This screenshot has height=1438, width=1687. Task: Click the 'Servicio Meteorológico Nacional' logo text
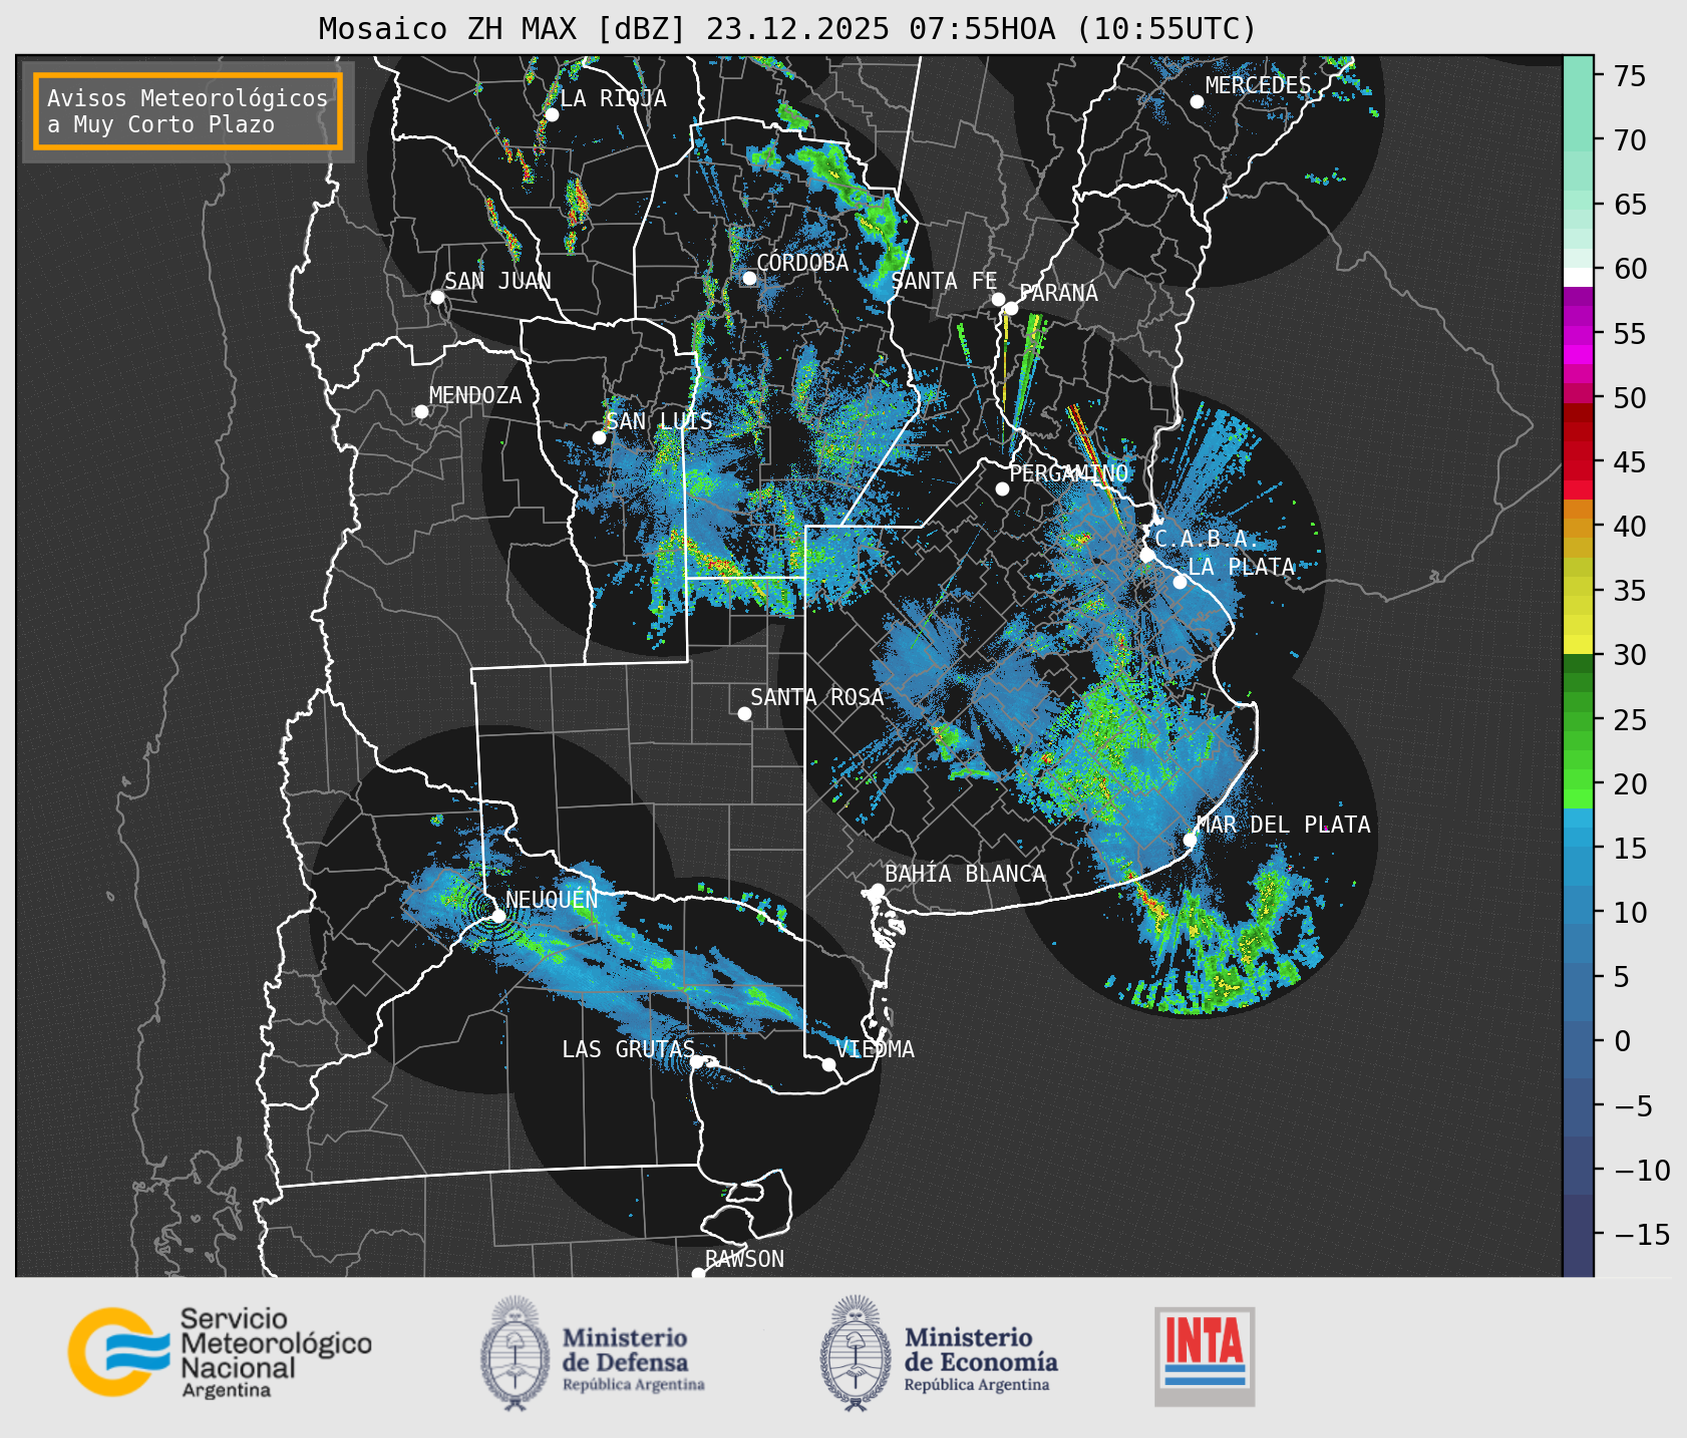pos(275,1353)
